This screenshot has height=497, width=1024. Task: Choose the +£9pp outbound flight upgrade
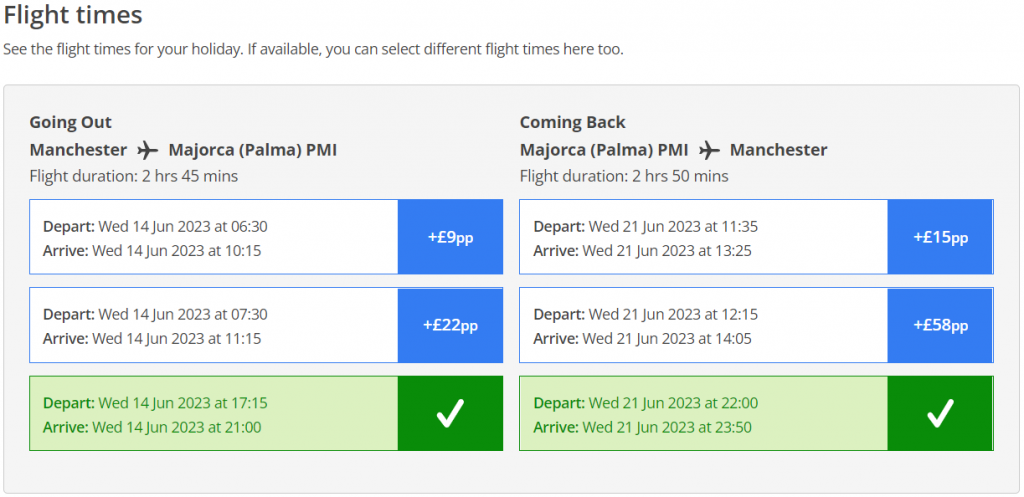pyautogui.click(x=451, y=237)
